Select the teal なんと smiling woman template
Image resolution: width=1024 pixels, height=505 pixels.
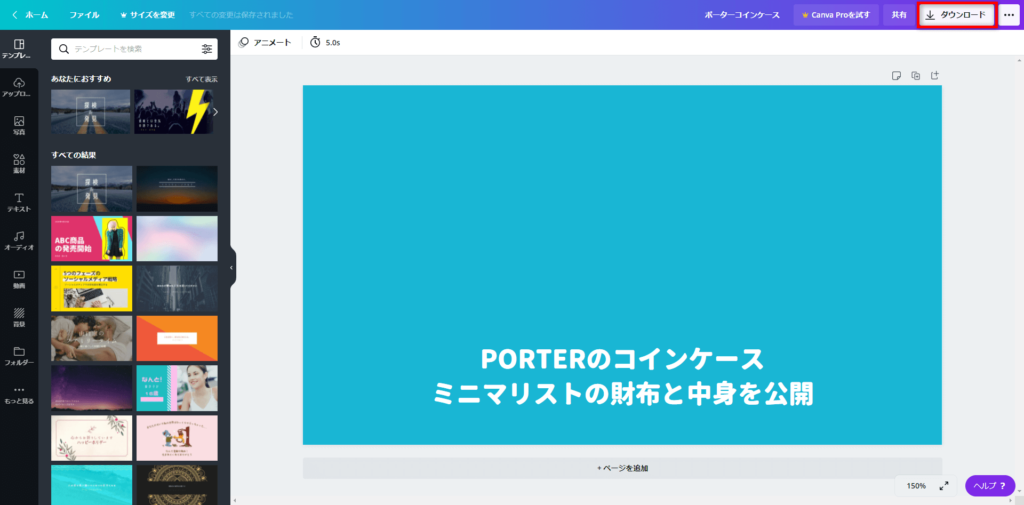[x=177, y=388]
